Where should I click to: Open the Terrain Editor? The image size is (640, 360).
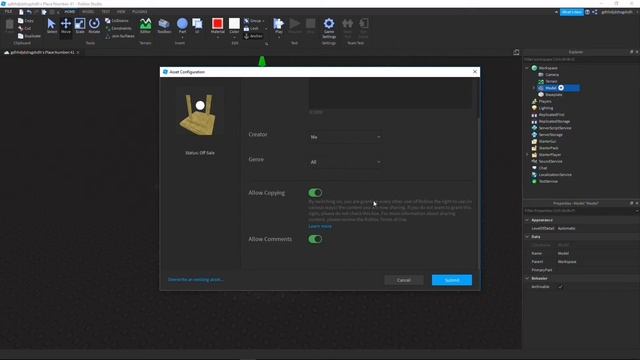(x=145, y=26)
